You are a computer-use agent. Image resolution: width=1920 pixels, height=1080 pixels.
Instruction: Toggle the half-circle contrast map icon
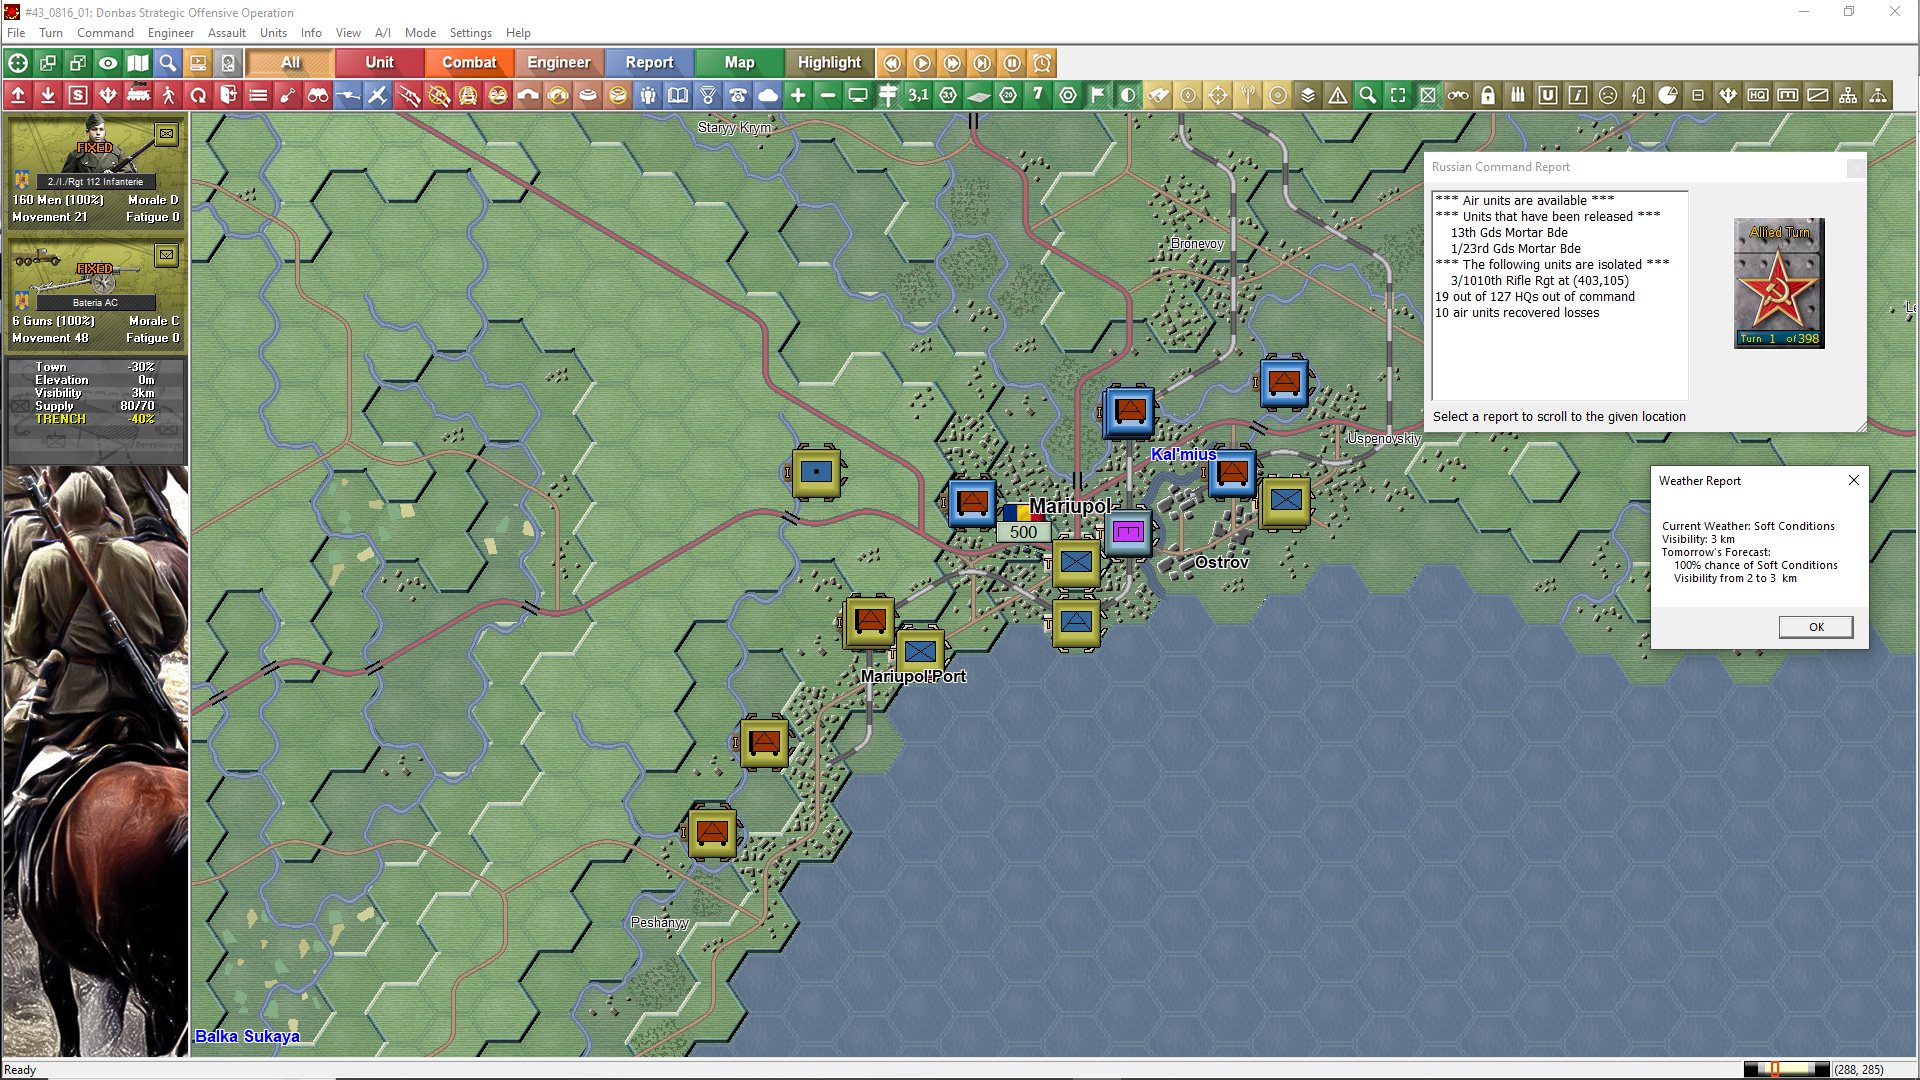tap(1128, 96)
